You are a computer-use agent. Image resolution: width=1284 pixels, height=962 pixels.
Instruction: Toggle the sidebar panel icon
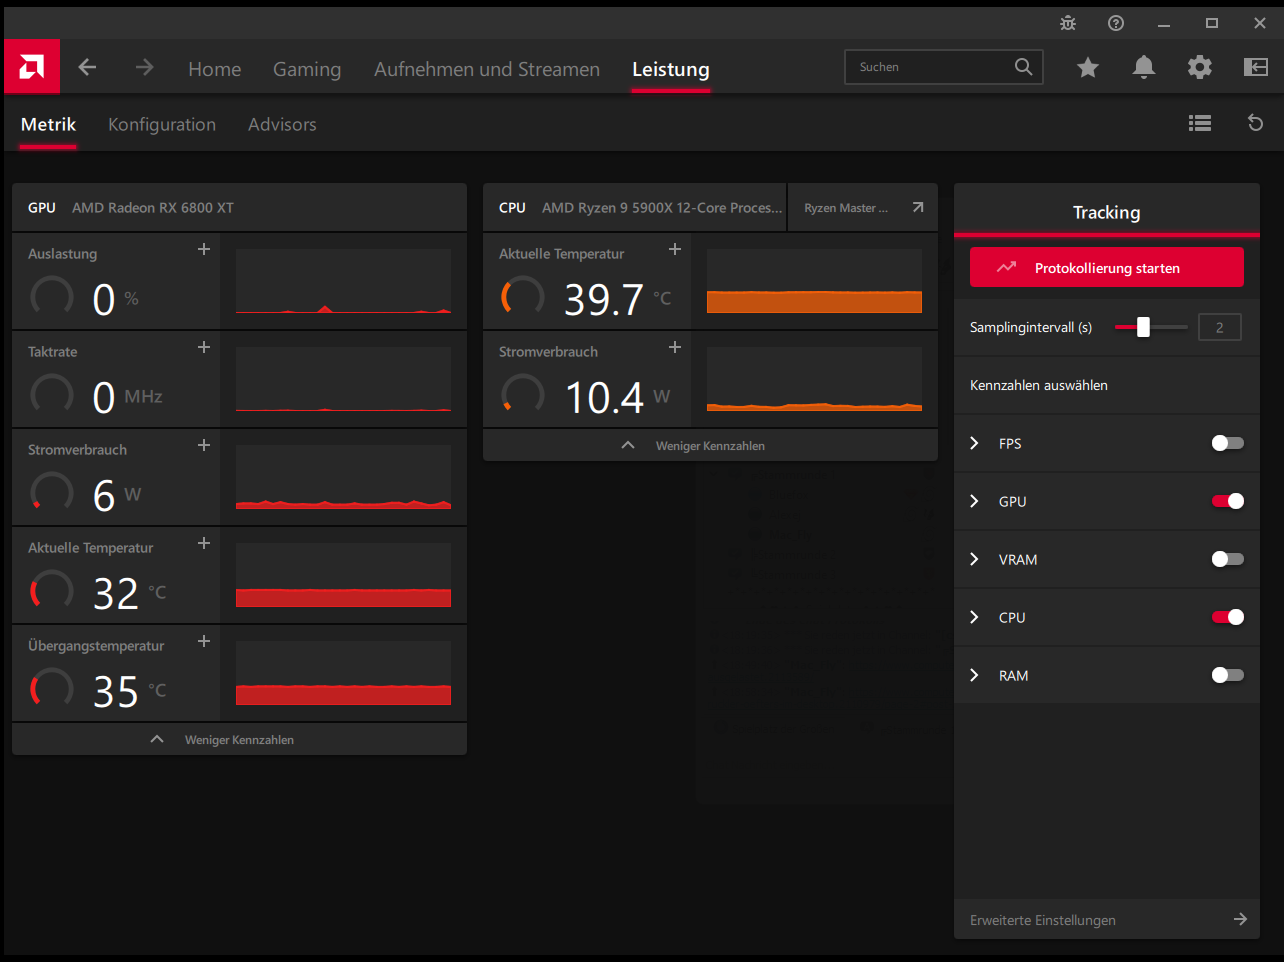[x=1256, y=67]
